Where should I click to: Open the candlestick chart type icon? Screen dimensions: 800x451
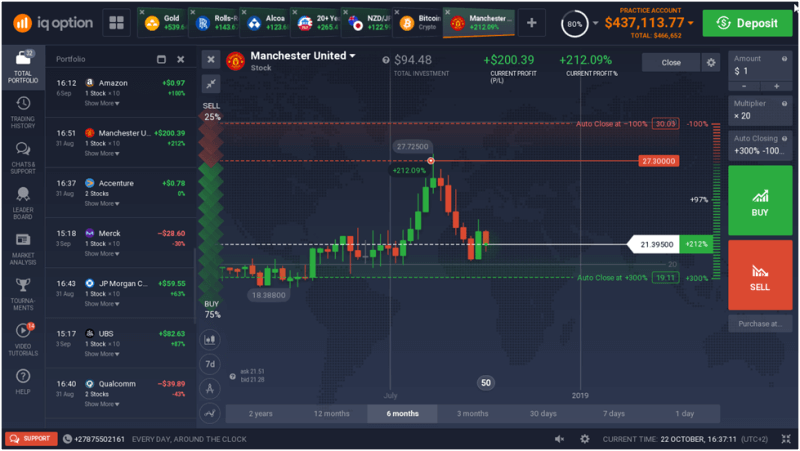pyautogui.click(x=210, y=340)
